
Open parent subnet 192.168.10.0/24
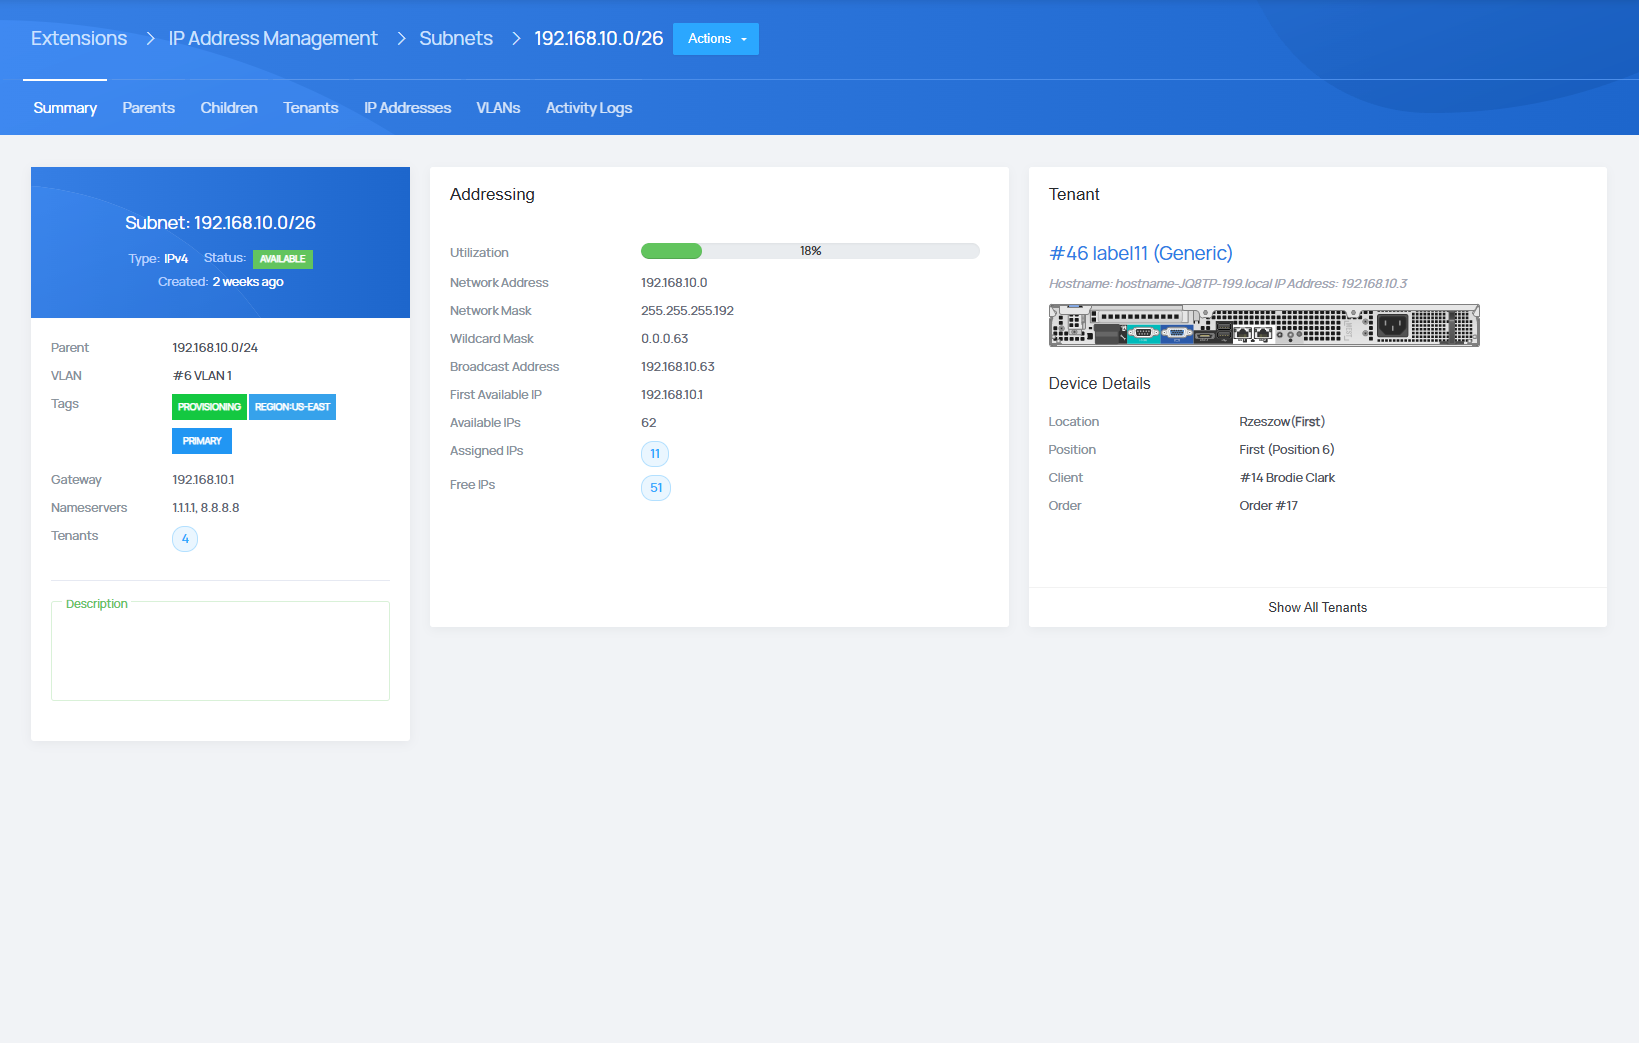pos(215,348)
